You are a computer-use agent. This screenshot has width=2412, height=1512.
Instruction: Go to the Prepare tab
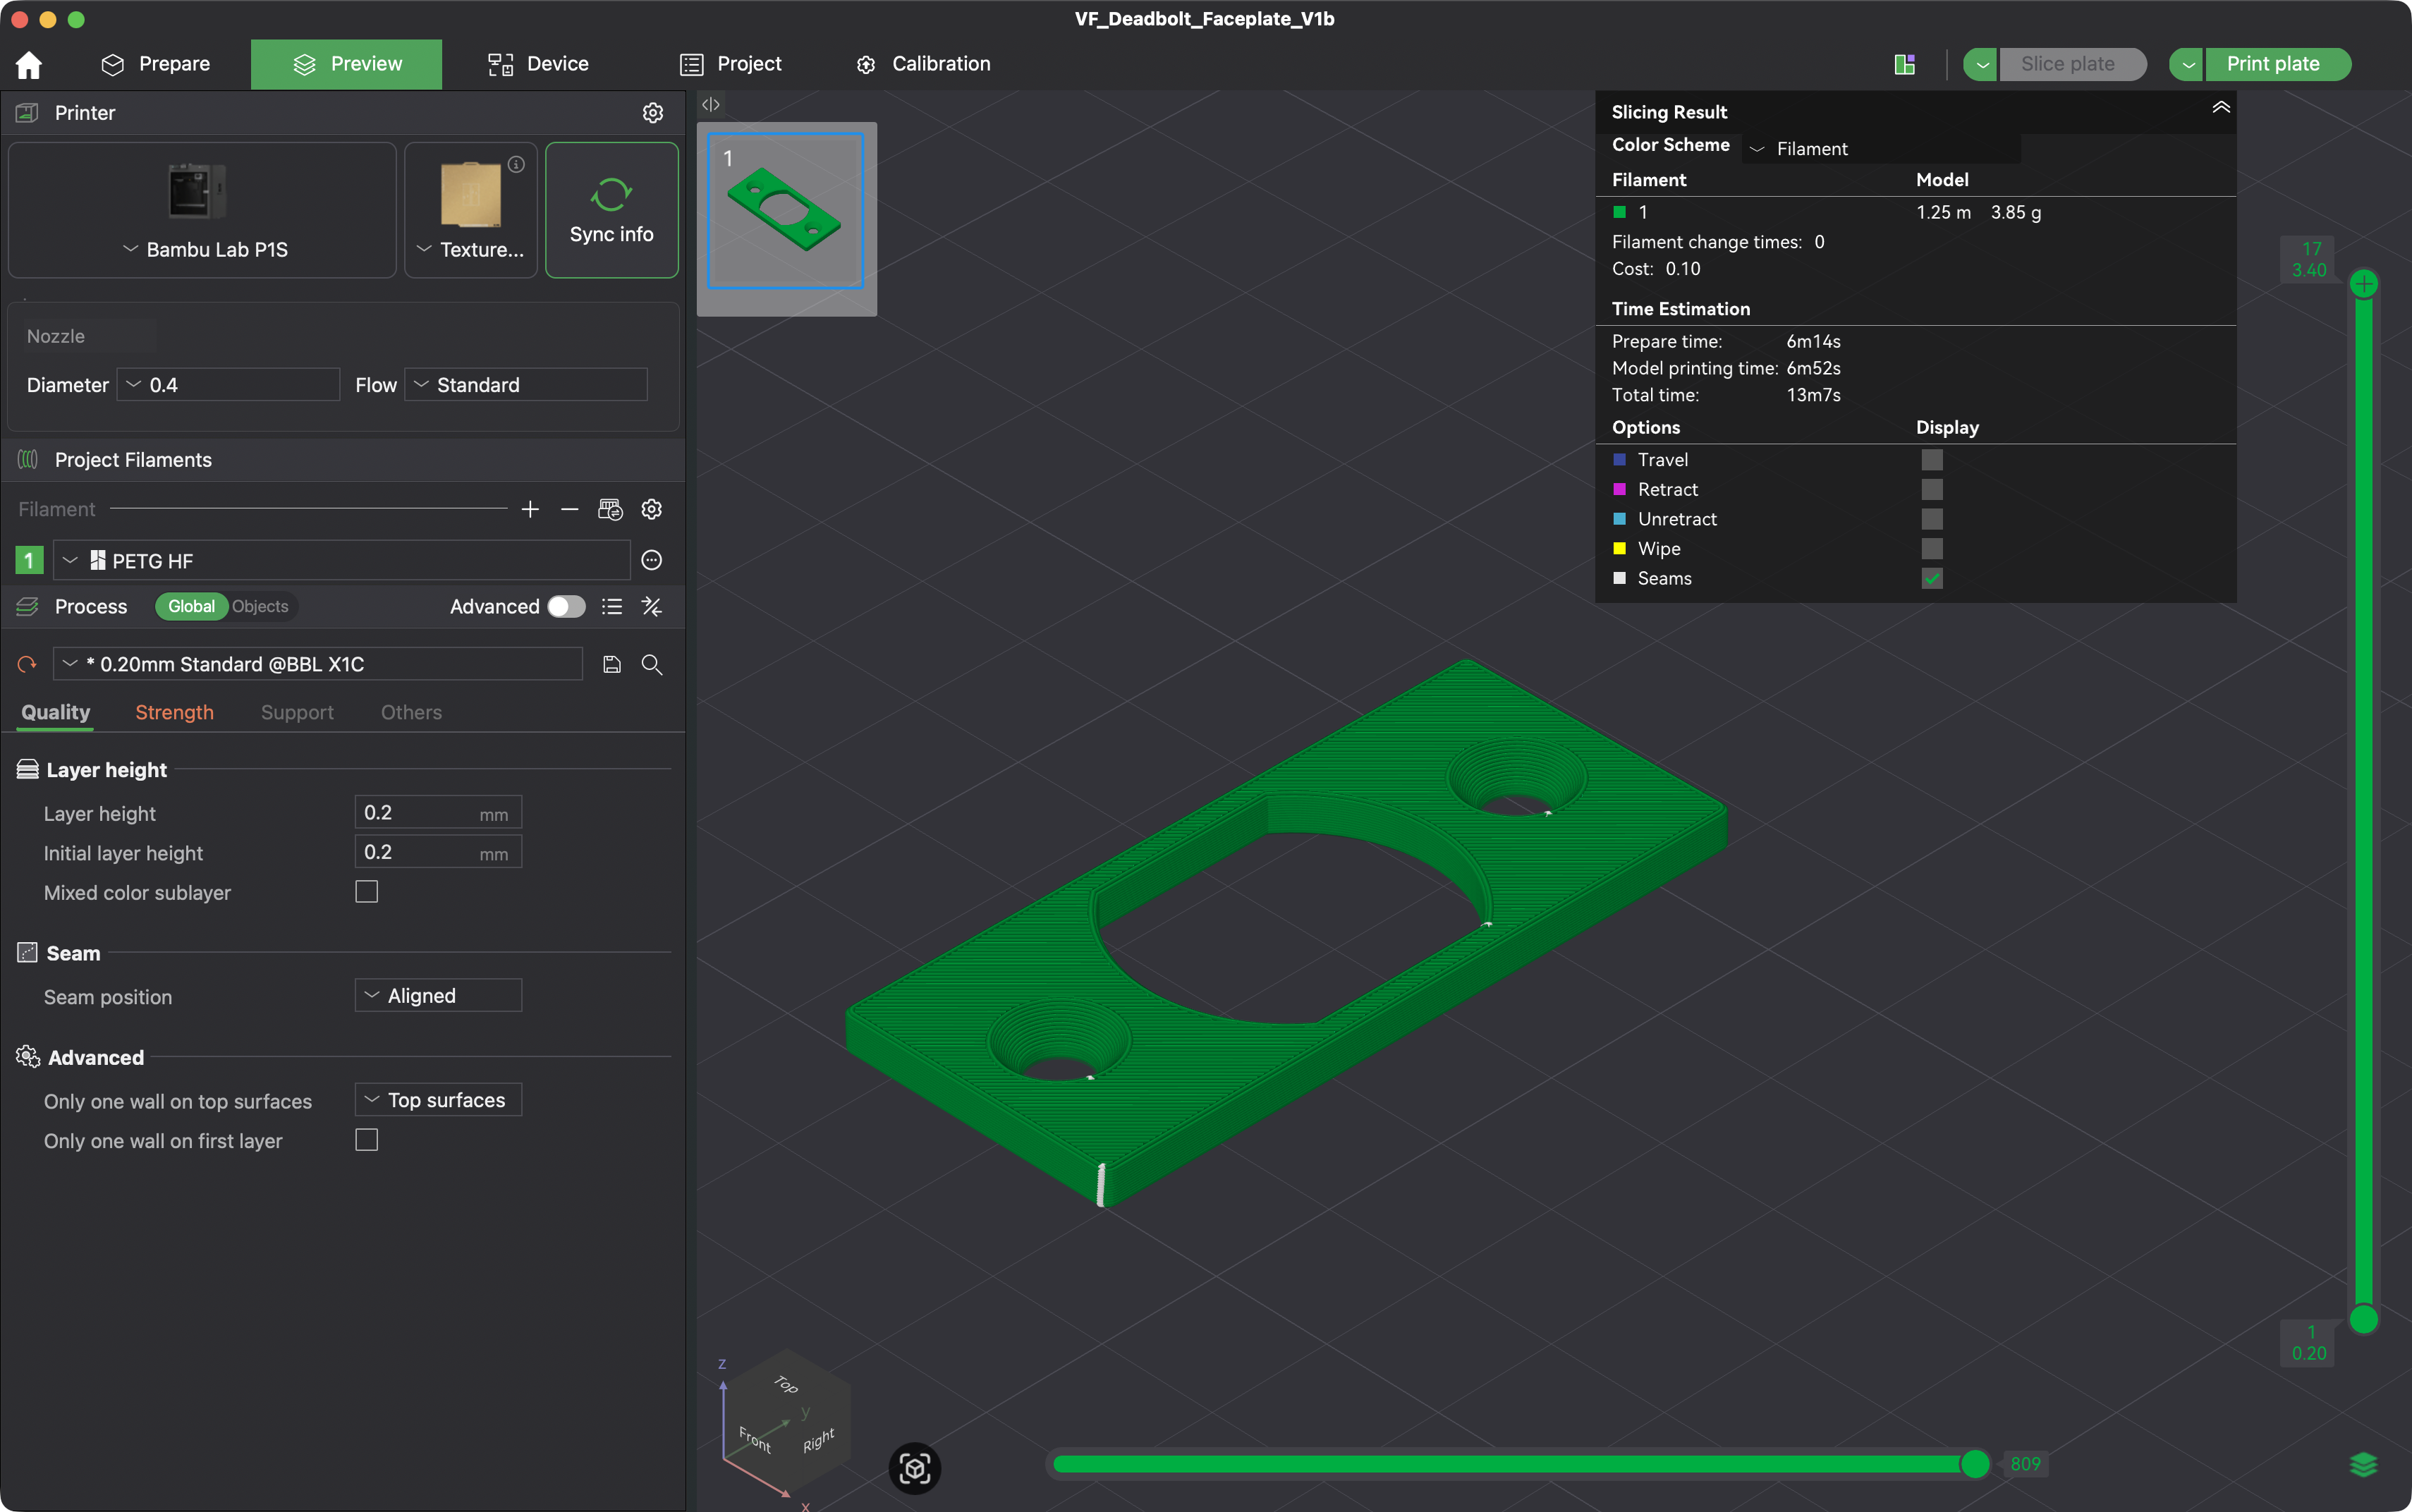tap(156, 64)
